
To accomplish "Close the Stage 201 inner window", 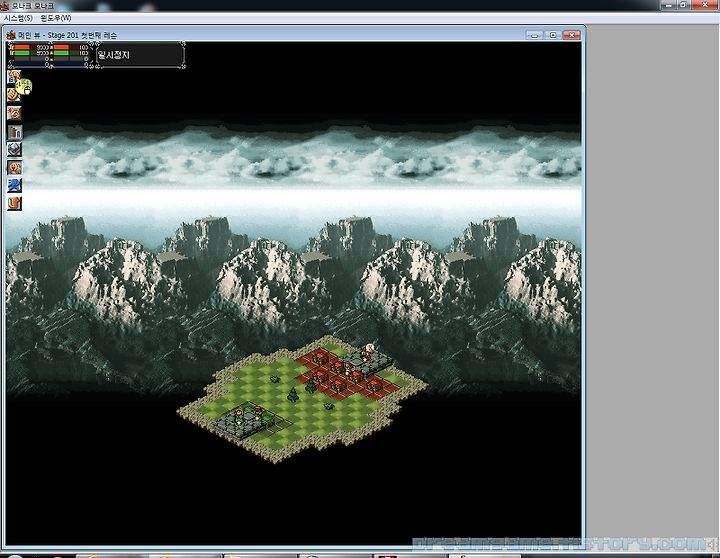I will [572, 35].
